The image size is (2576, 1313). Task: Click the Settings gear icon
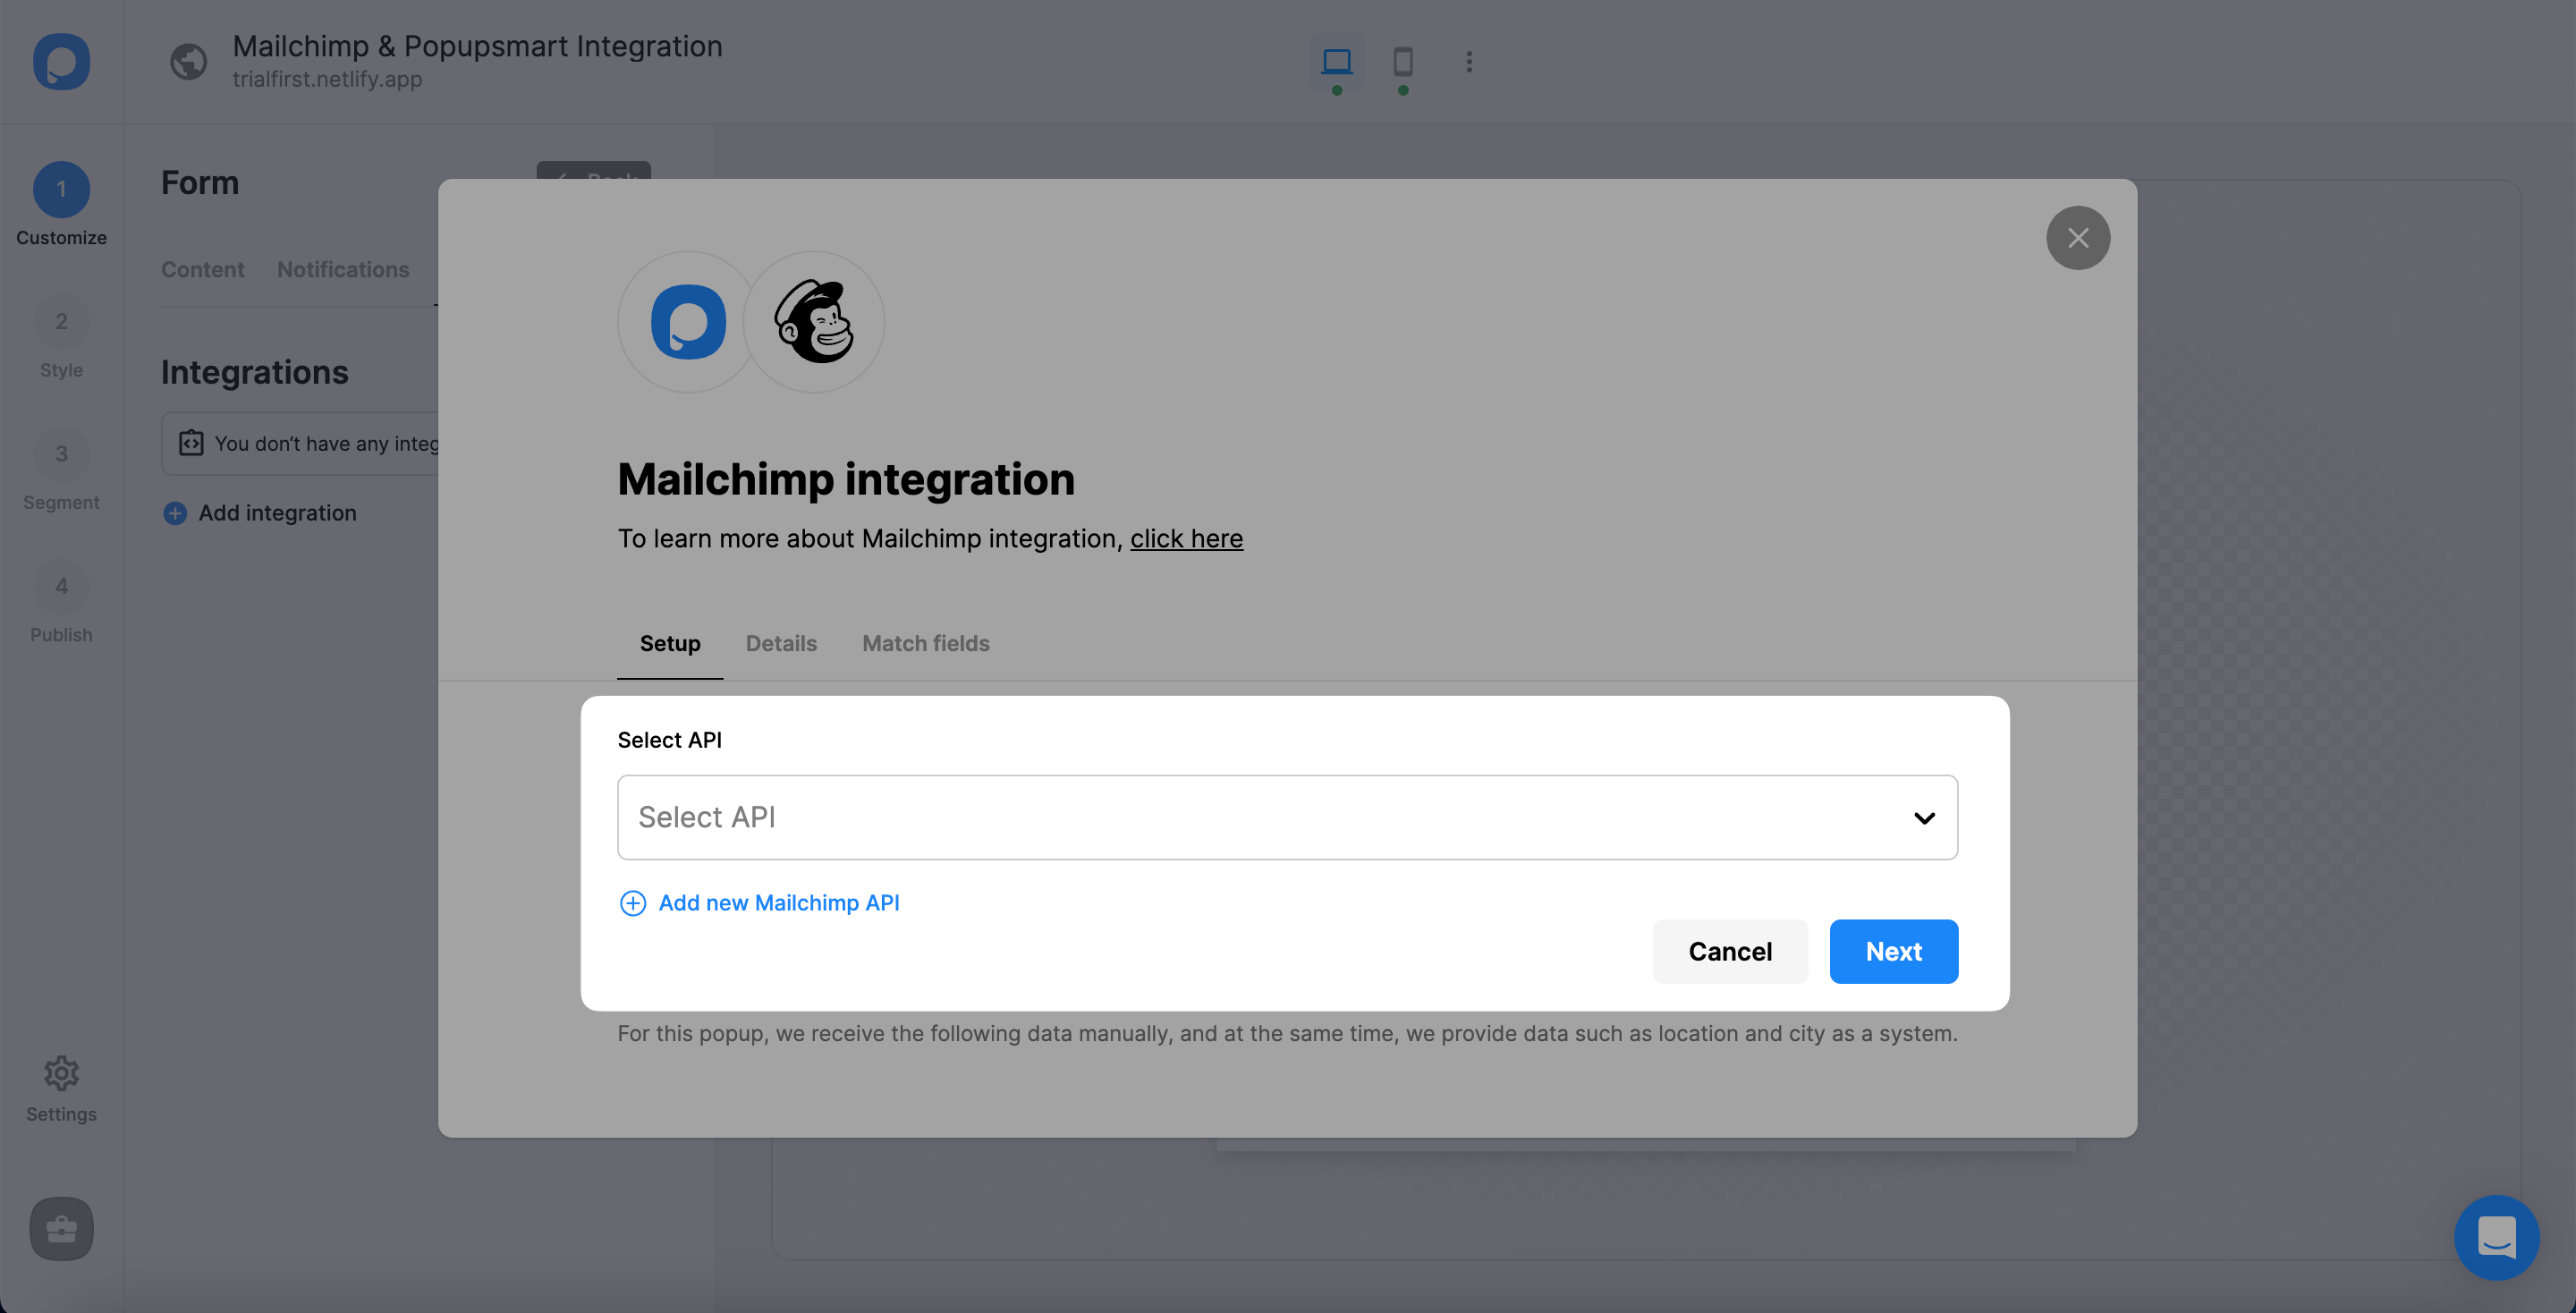60,1072
